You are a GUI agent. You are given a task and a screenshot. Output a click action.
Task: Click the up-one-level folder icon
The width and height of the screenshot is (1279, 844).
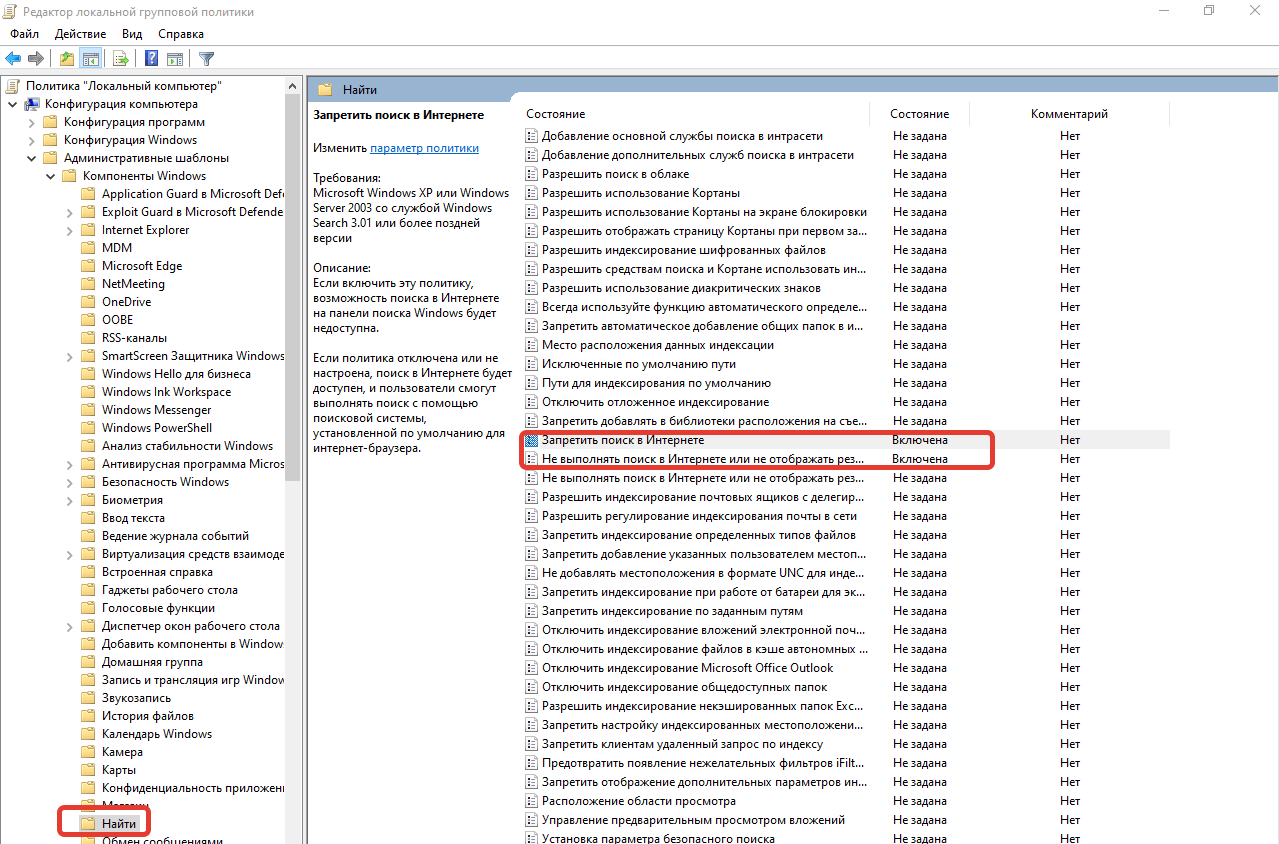pos(67,59)
